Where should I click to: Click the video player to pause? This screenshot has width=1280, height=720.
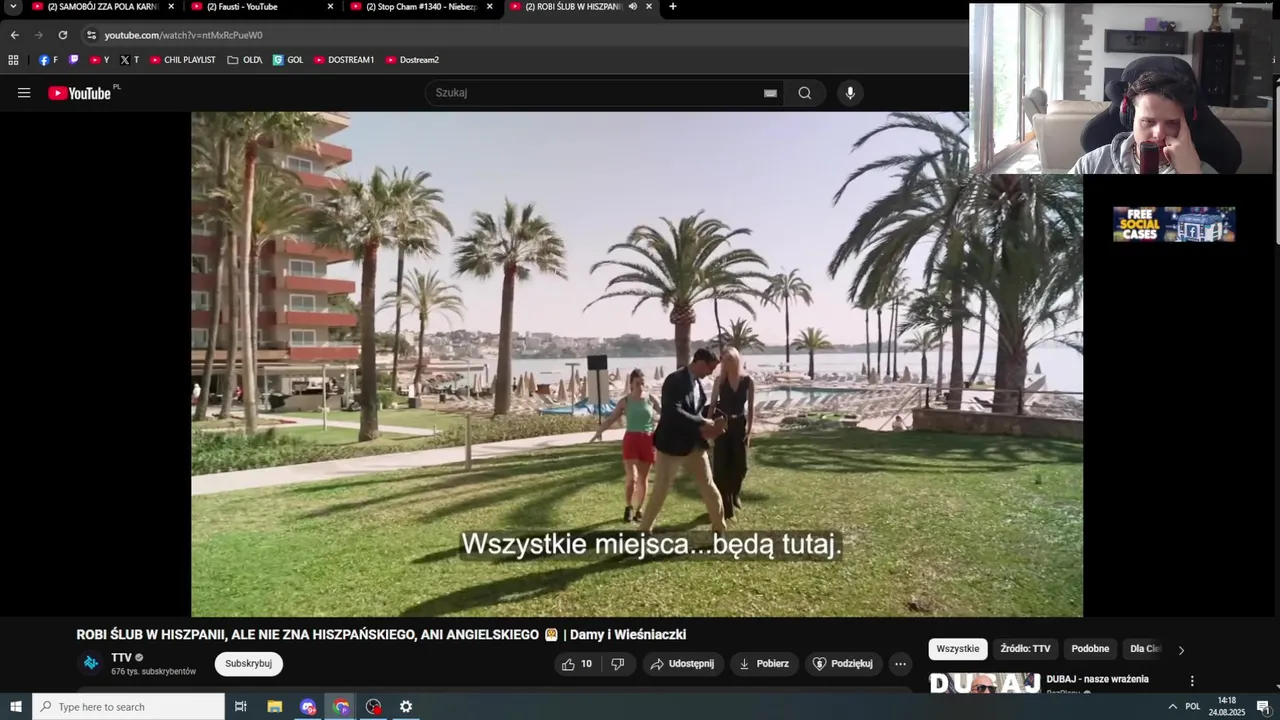[637, 364]
